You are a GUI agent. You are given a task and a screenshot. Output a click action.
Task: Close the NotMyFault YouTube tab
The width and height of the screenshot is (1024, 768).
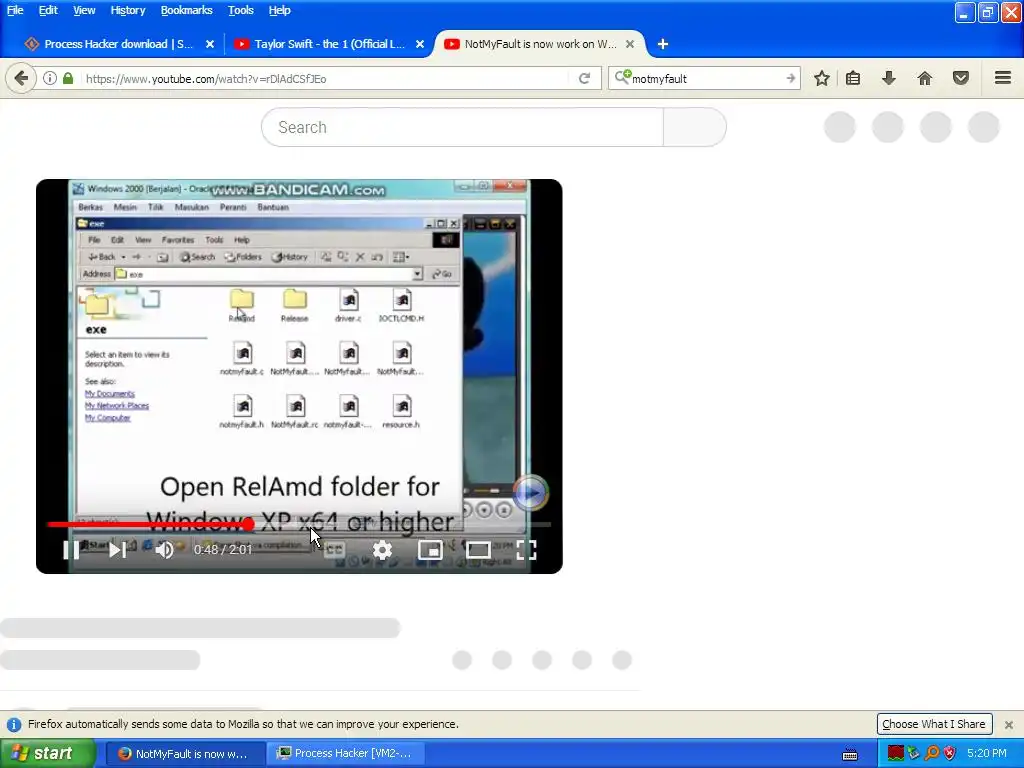click(x=630, y=44)
